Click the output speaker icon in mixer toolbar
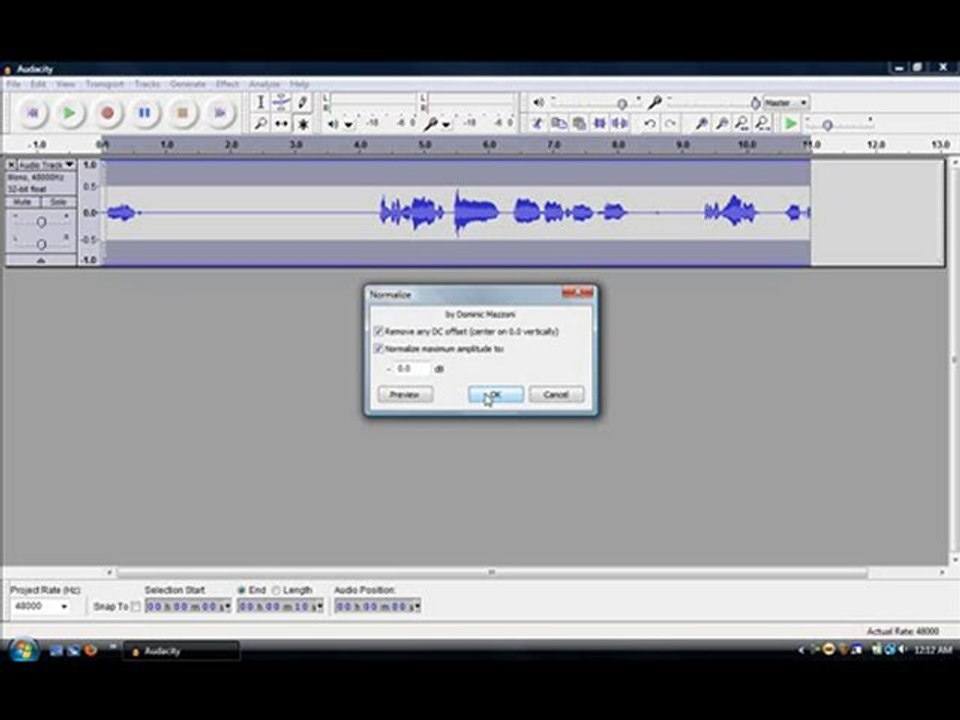The height and width of the screenshot is (720, 960). (x=538, y=102)
